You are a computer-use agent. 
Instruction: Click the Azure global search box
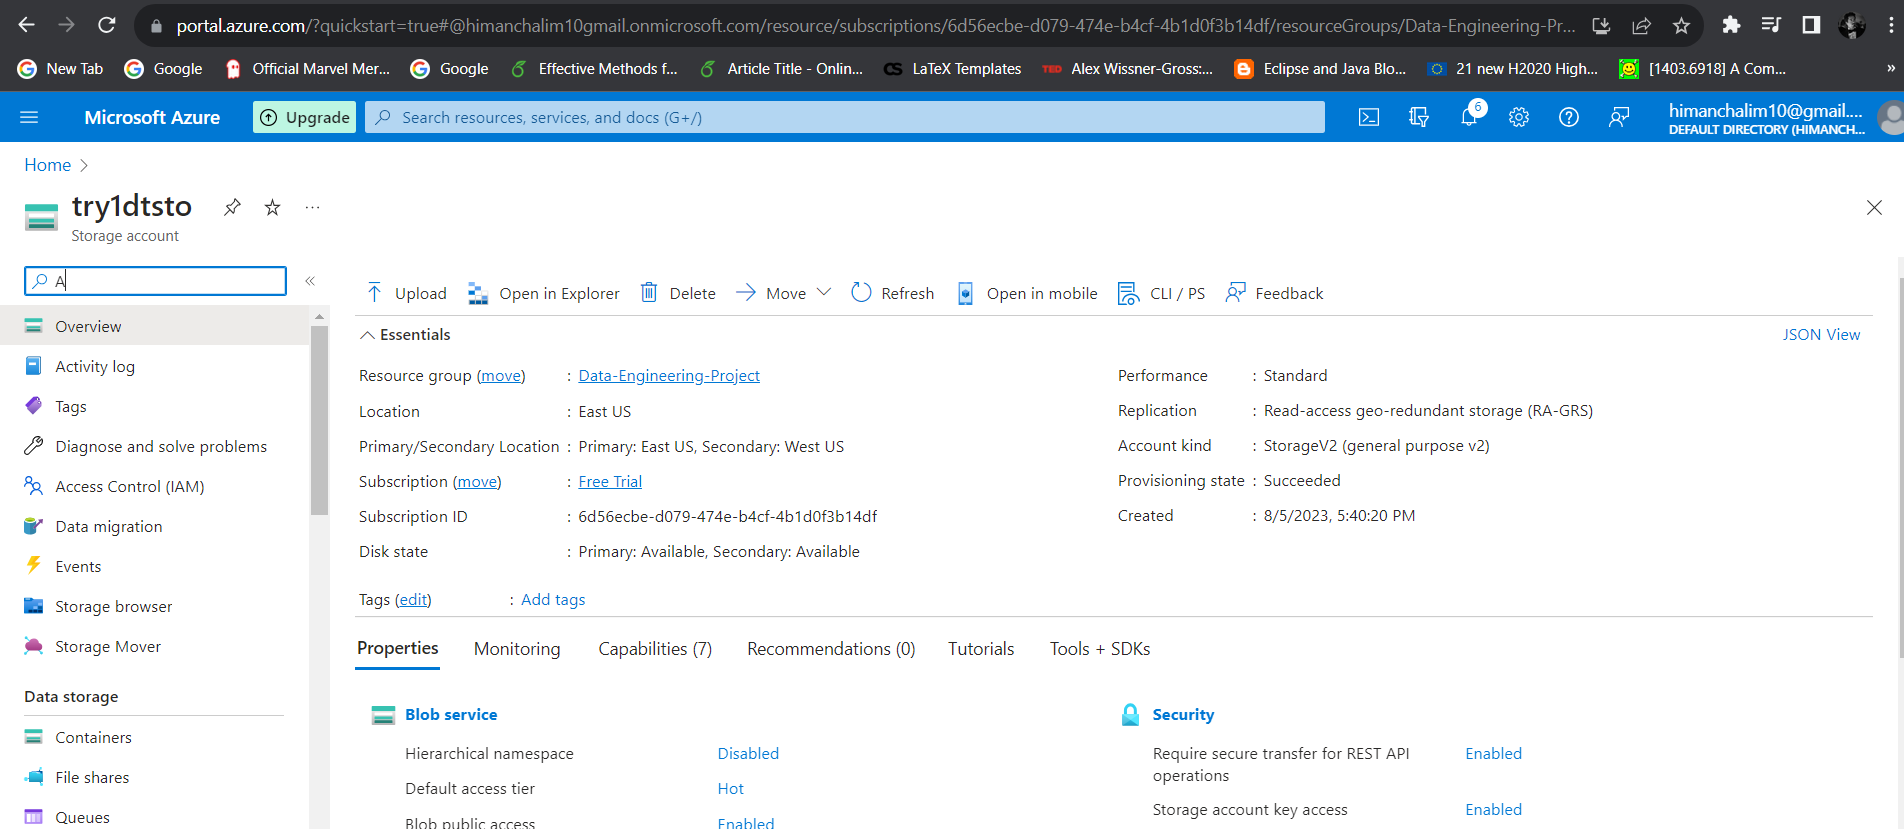pyautogui.click(x=845, y=117)
